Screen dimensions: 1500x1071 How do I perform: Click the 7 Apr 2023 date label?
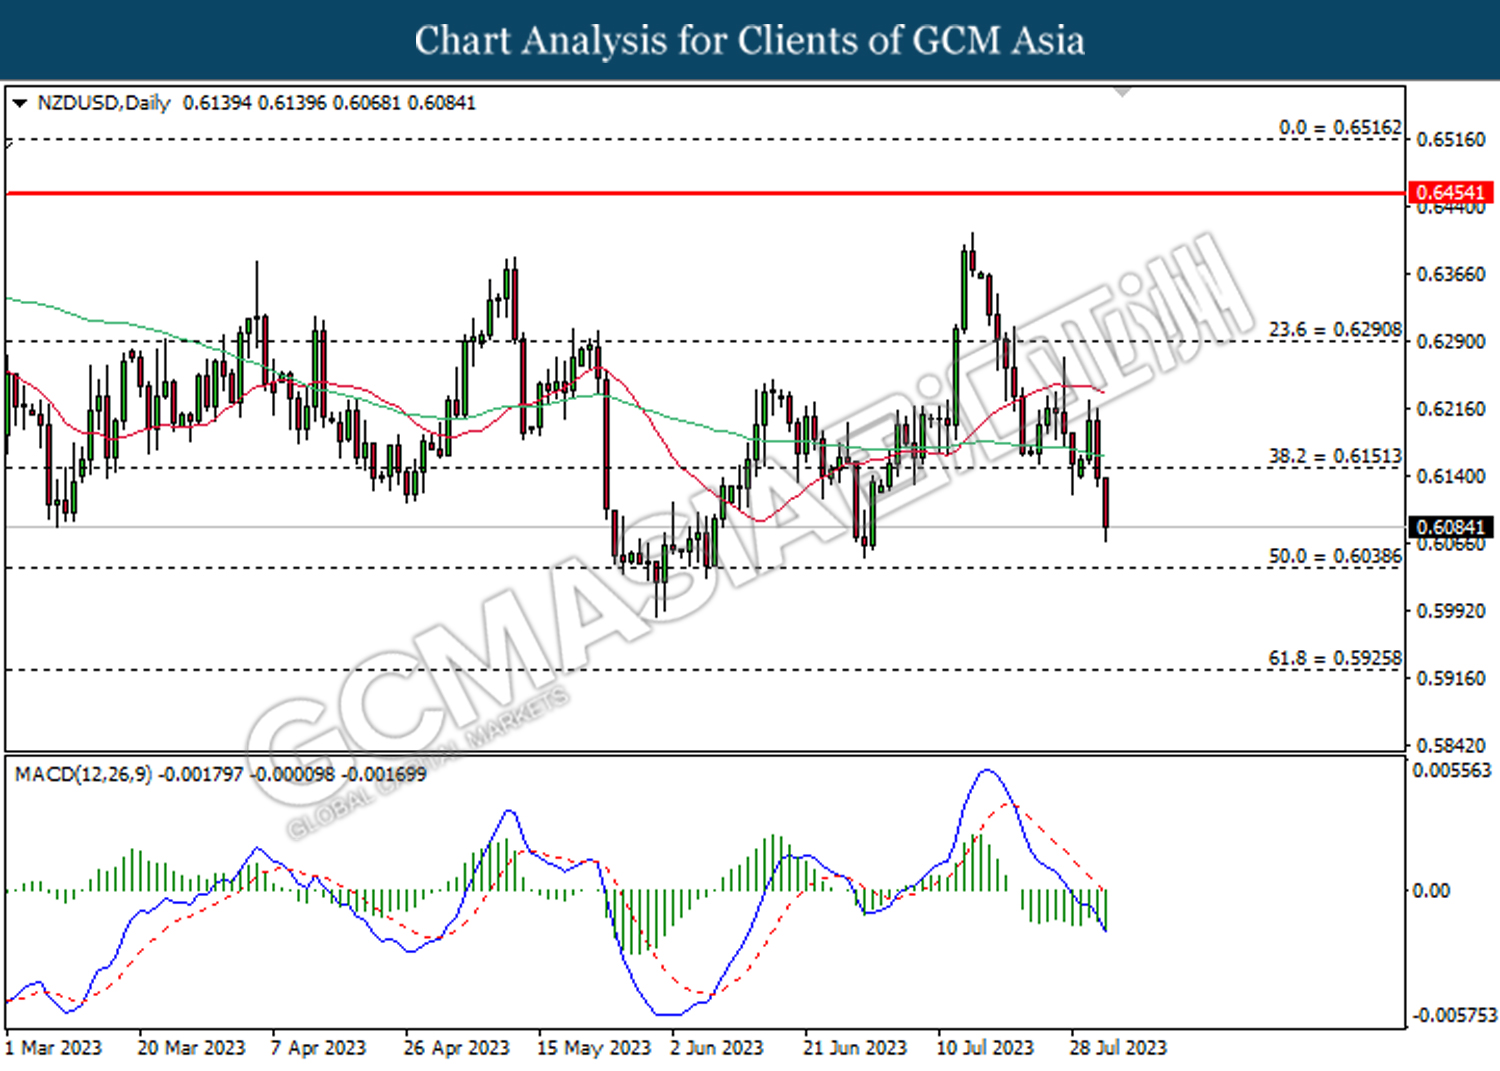pos(318,1047)
